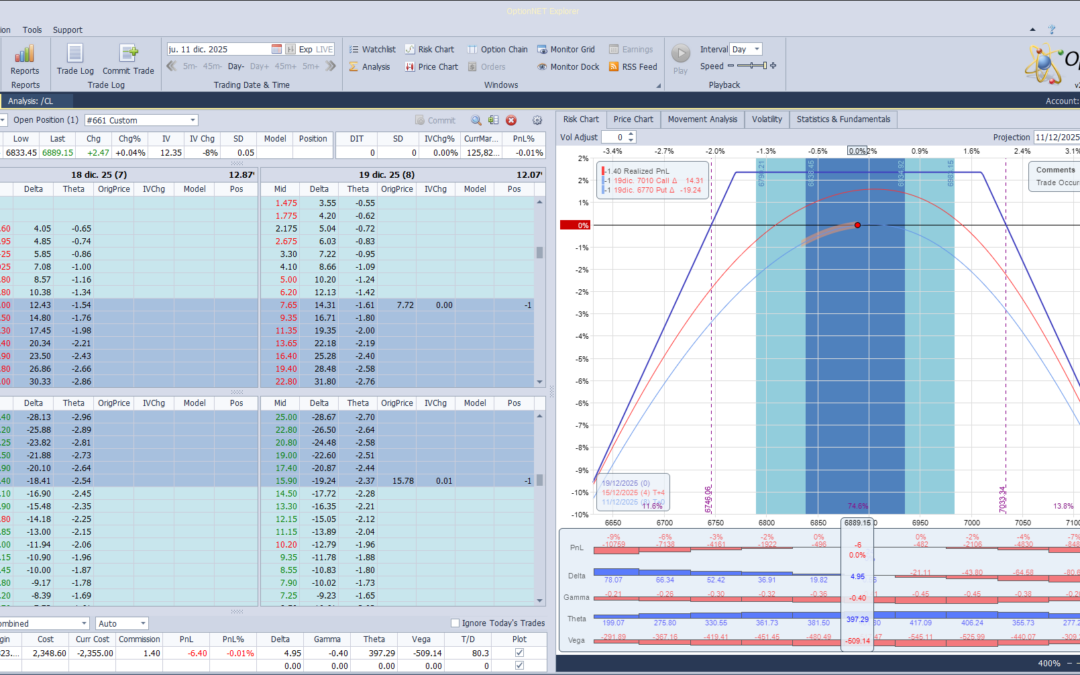Step forward one day with Day+
Image resolution: width=1080 pixels, height=675 pixels.
point(259,66)
